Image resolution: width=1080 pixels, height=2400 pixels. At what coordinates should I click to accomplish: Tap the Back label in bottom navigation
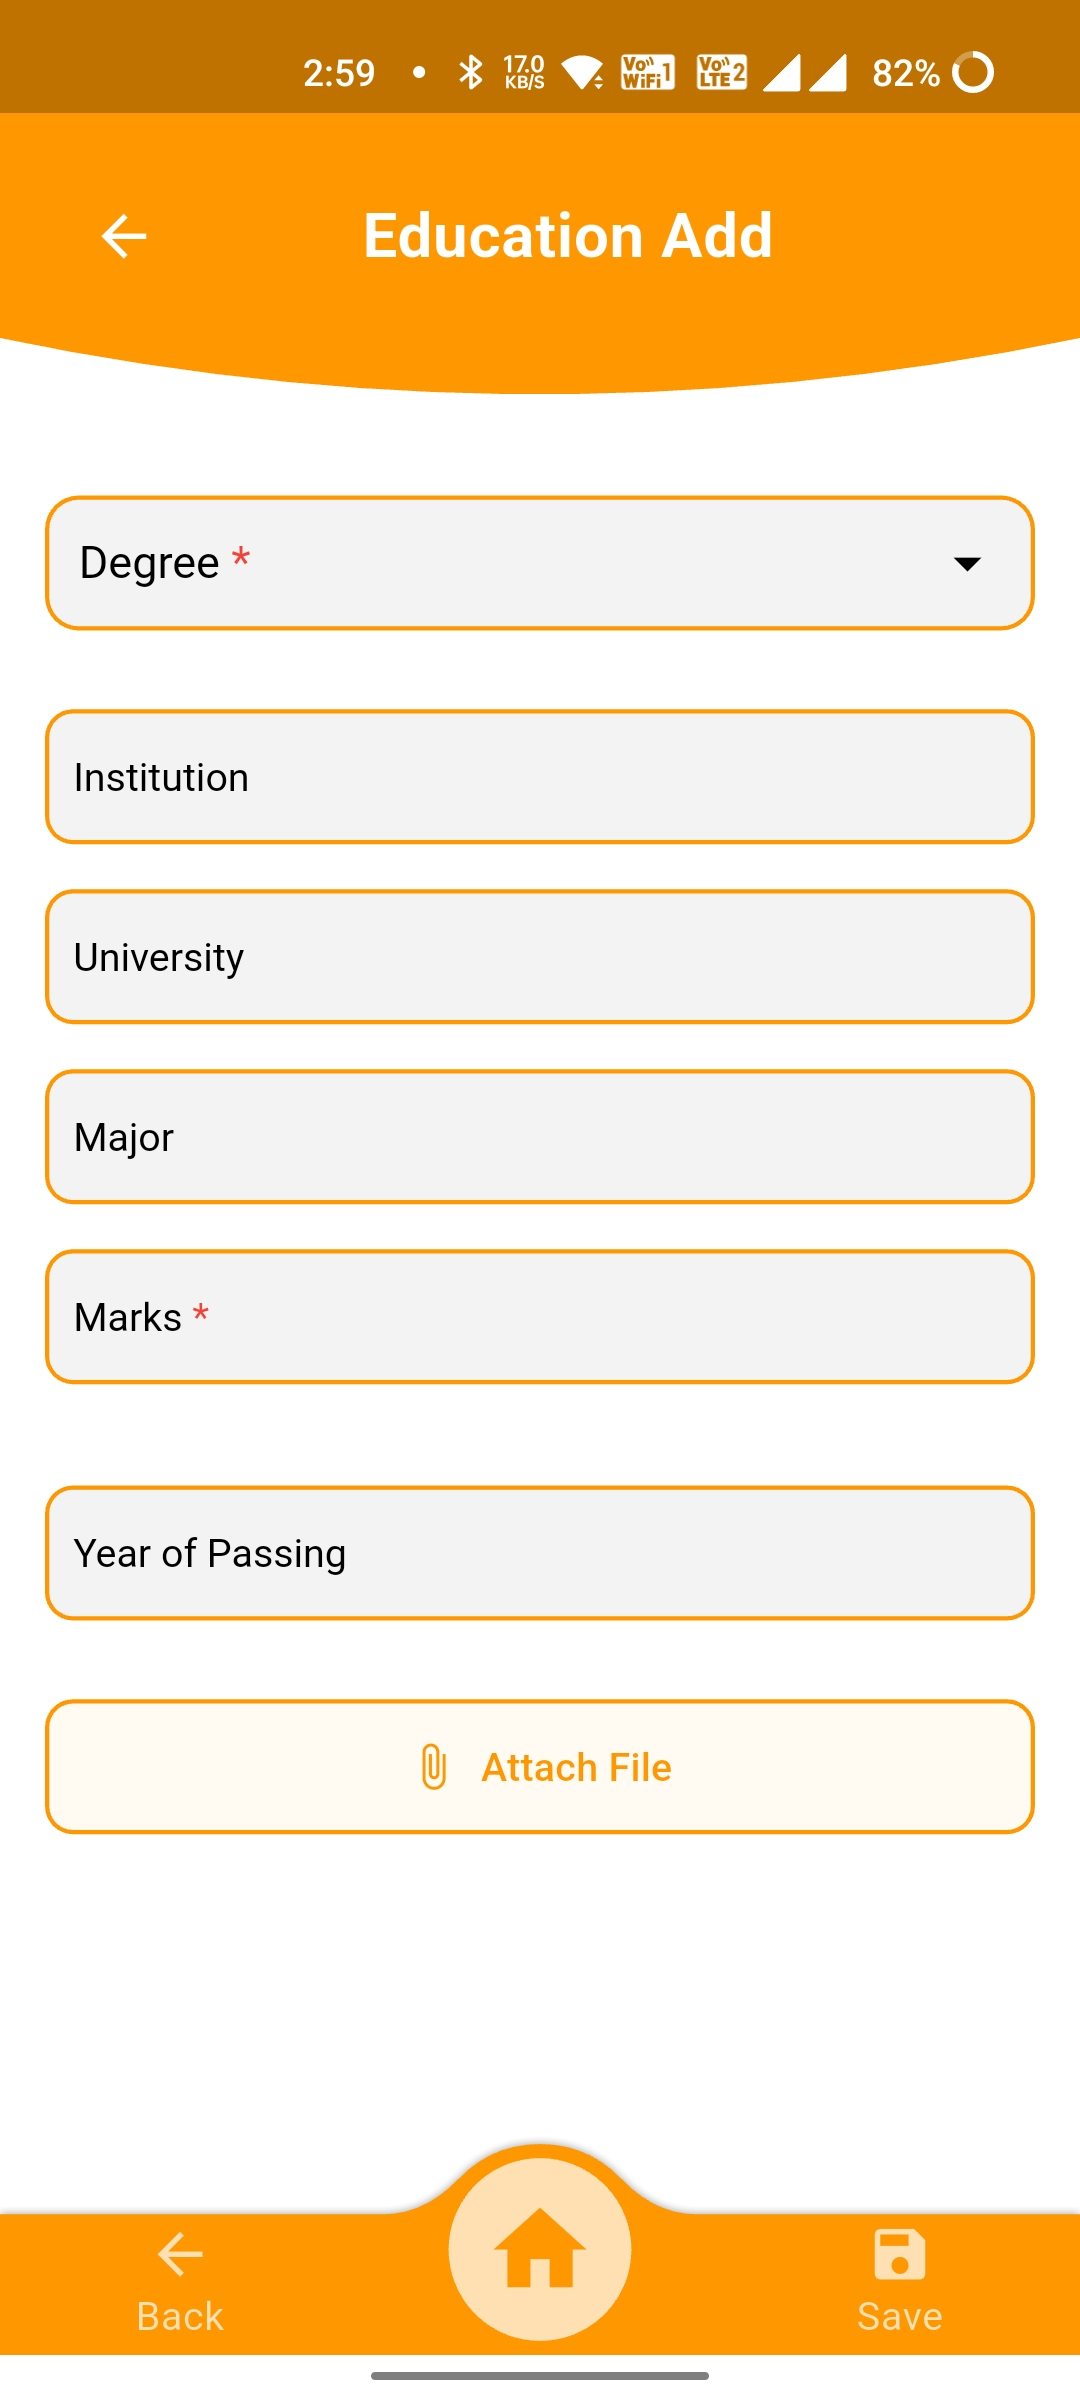click(x=180, y=2316)
